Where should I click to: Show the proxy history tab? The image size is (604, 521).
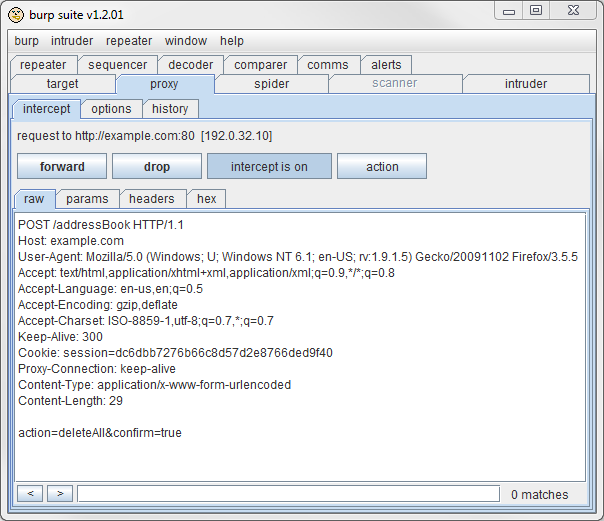tap(170, 109)
